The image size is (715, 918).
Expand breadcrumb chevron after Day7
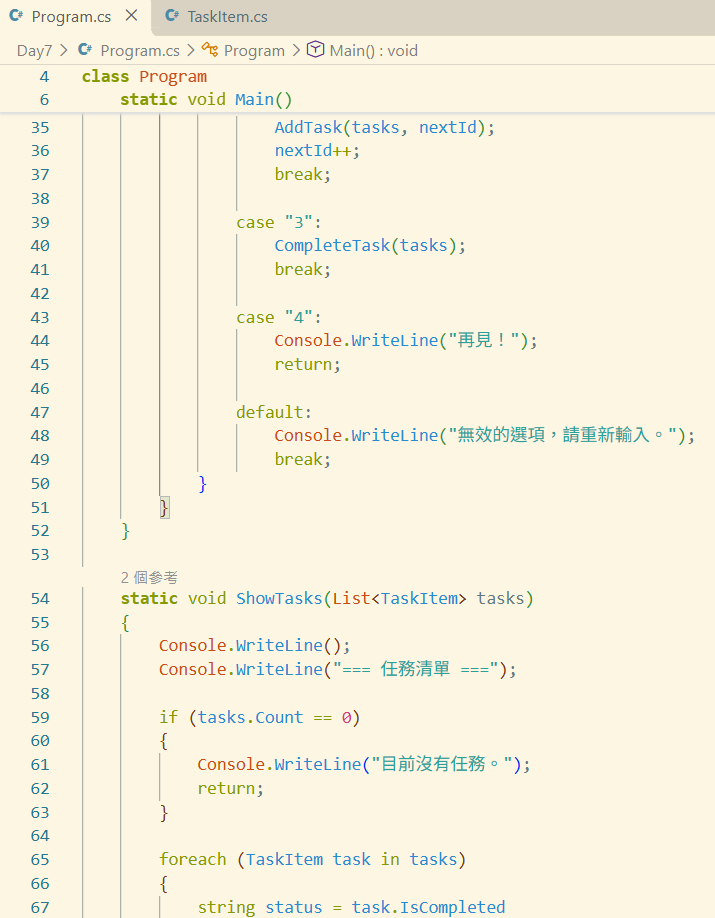click(64, 50)
